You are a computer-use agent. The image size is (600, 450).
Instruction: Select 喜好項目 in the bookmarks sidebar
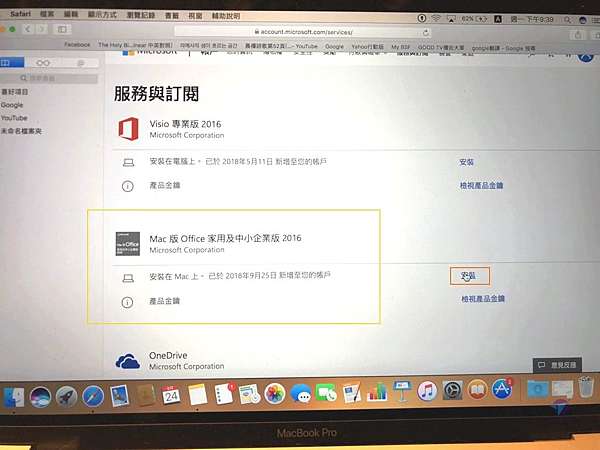point(15,92)
